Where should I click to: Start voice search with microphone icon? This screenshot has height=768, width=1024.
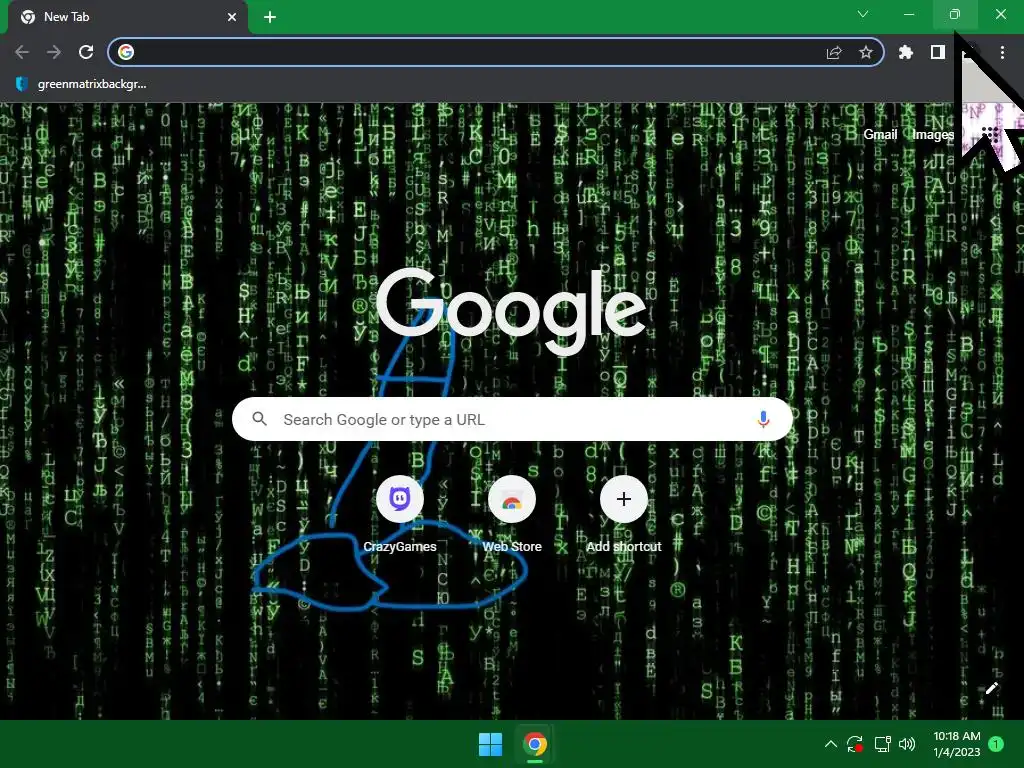click(763, 419)
